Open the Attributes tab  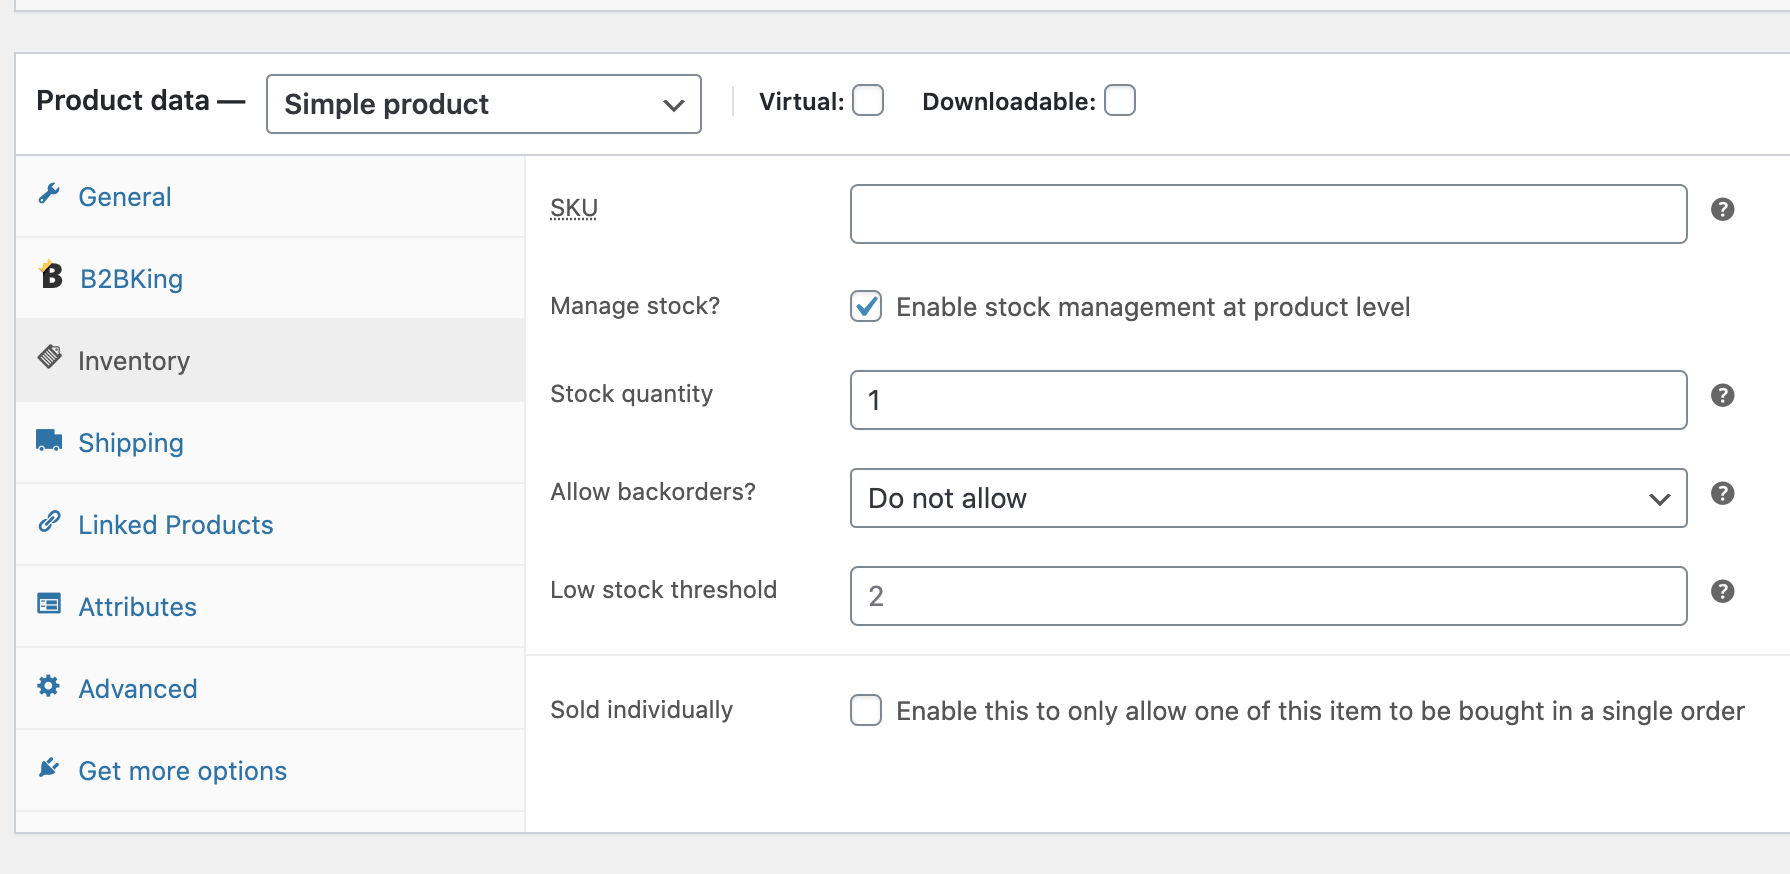coord(270,607)
